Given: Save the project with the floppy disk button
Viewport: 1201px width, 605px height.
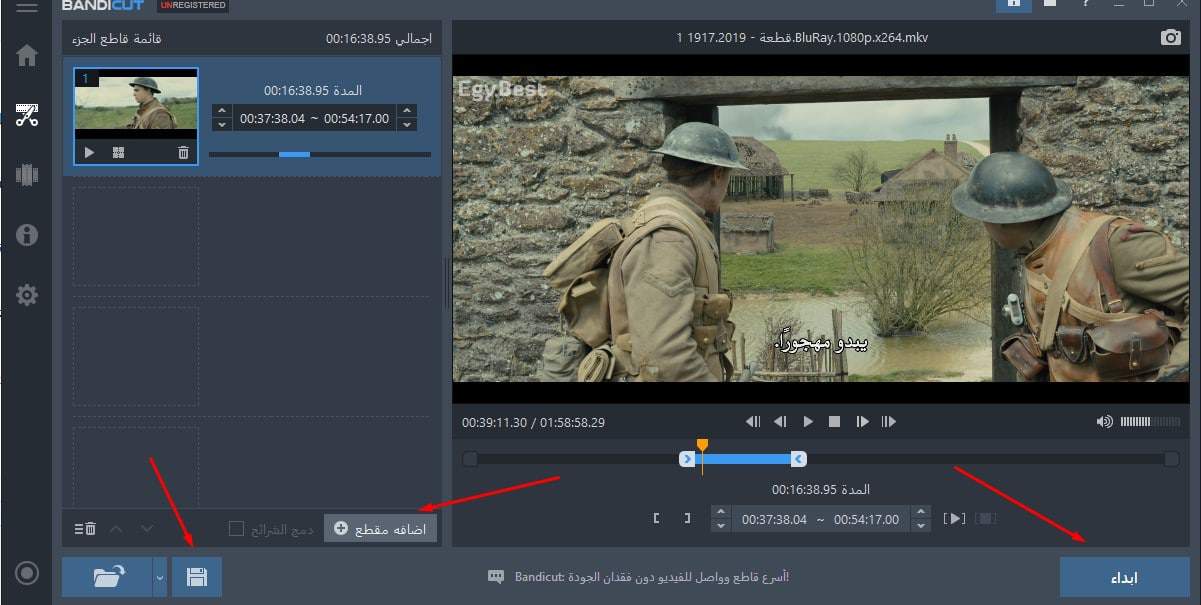Looking at the screenshot, I should point(197,577).
